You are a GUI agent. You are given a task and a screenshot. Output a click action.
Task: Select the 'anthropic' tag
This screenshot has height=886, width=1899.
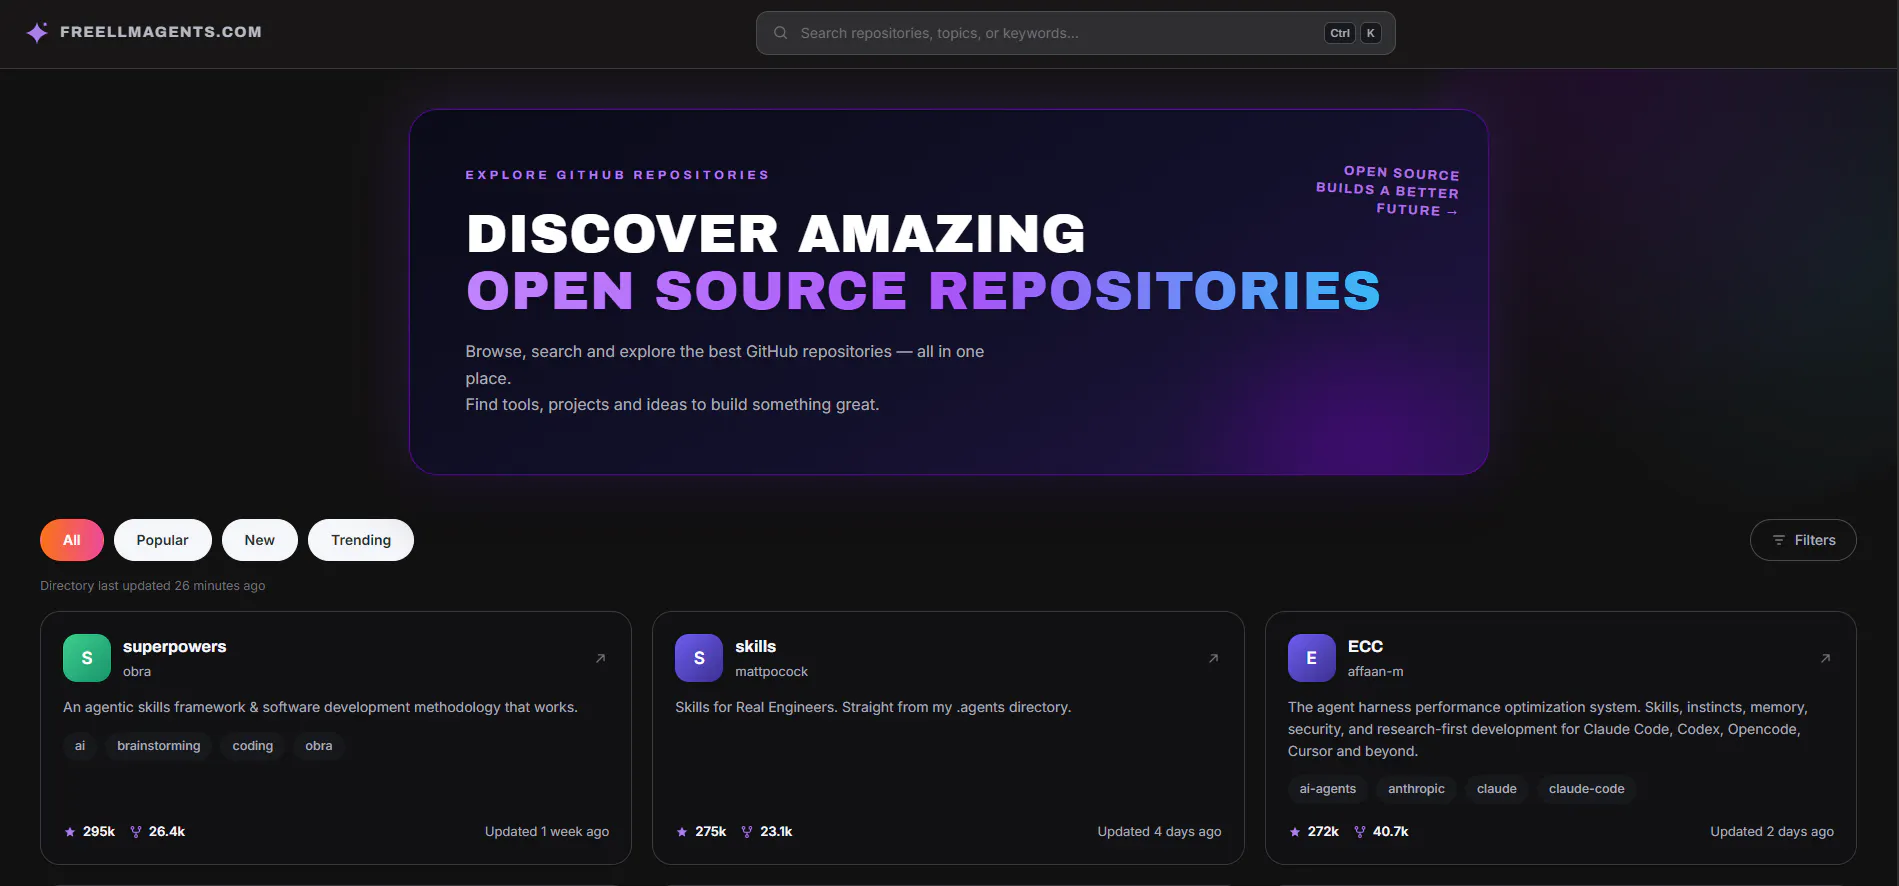click(1417, 789)
